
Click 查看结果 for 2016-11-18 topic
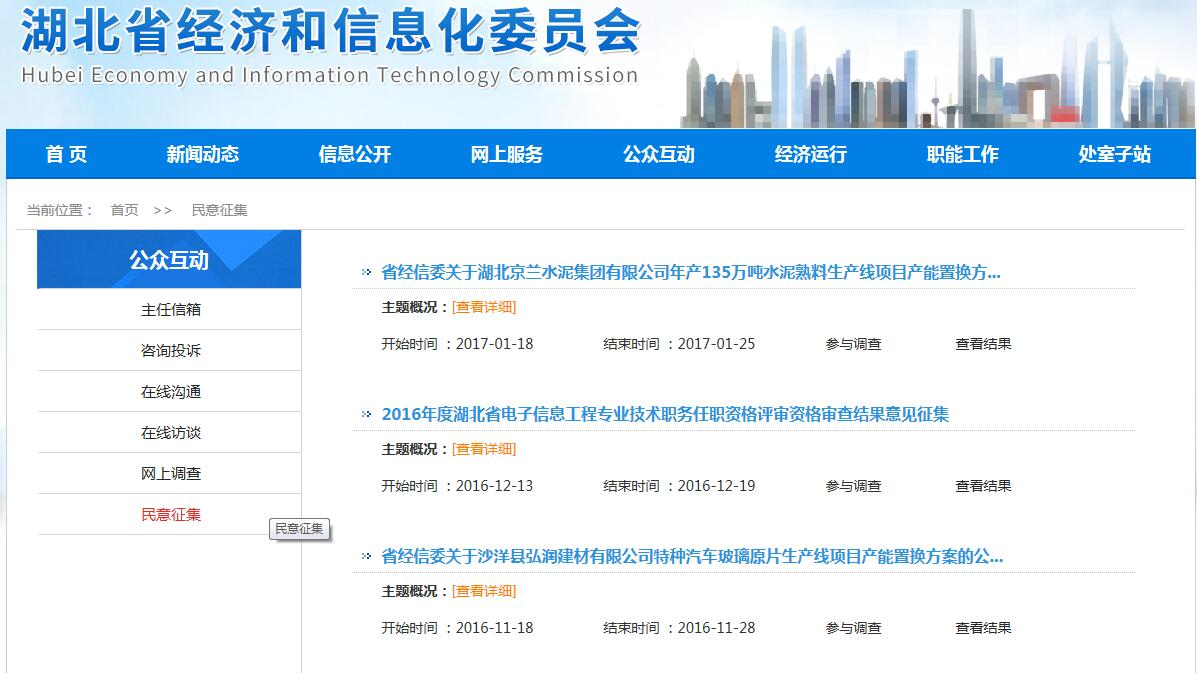(983, 628)
